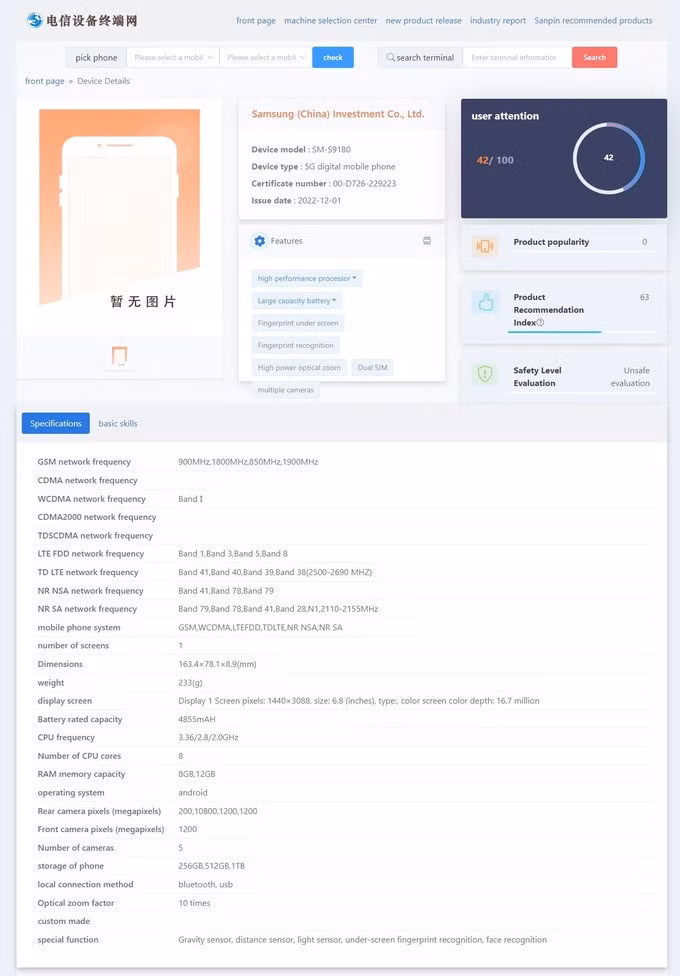680x976 pixels.
Task: Open the first mobile selection dropdown
Action: click(172, 57)
